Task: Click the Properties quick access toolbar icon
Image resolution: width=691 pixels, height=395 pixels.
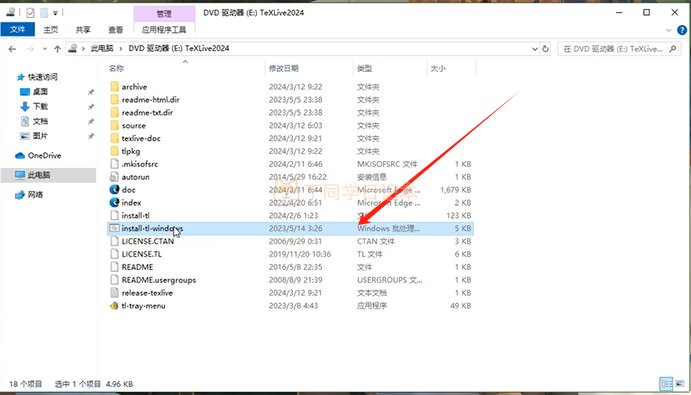Action: tap(30, 13)
